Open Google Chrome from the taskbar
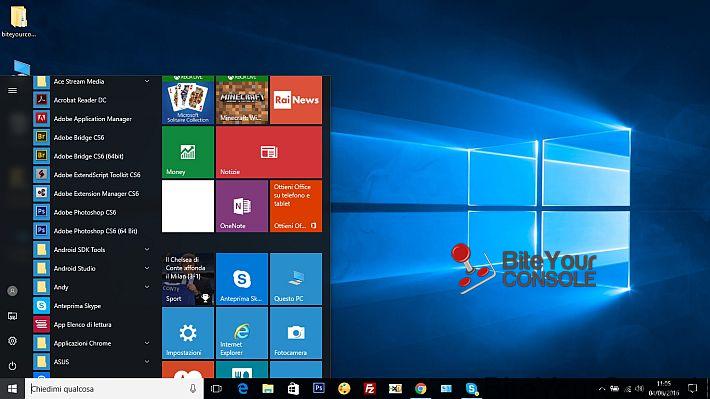This screenshot has height=399, width=710. (x=421, y=389)
